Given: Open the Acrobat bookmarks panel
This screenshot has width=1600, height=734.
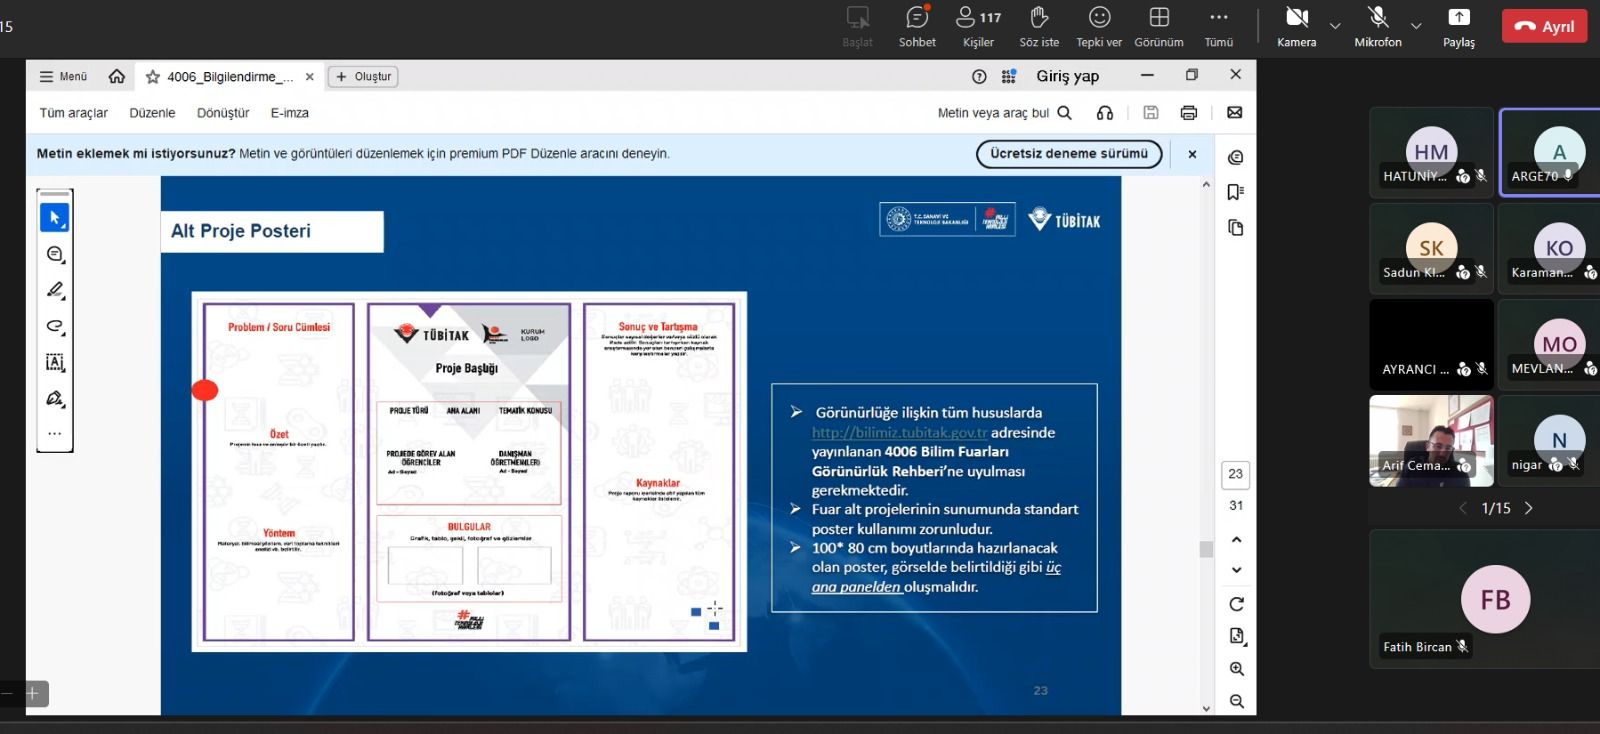Looking at the screenshot, I should coord(1235,192).
